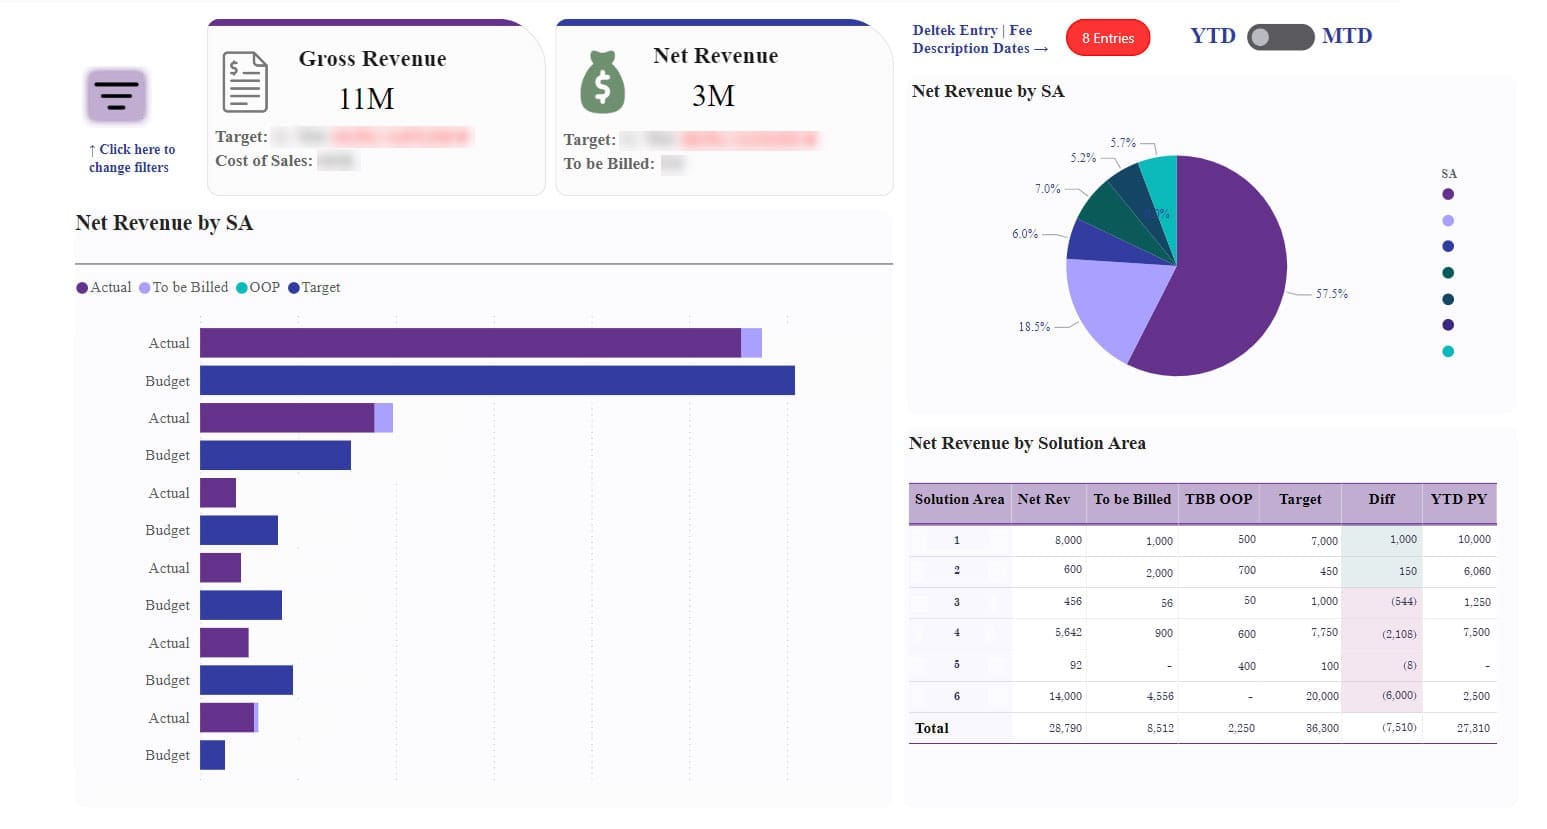Select the Actual legend marker in bar chart
This screenshot has width=1547, height=829.
tap(82, 288)
